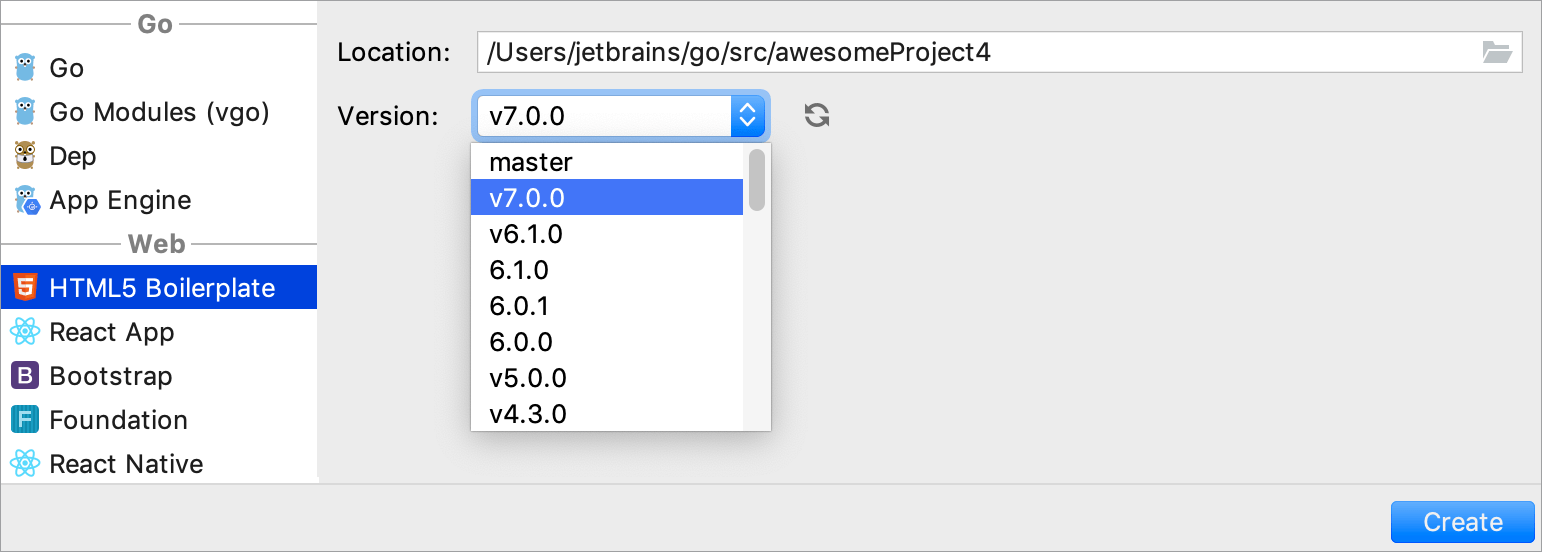The height and width of the screenshot is (552, 1542).
Task: Click the React Native atom icon
Action: click(25, 464)
